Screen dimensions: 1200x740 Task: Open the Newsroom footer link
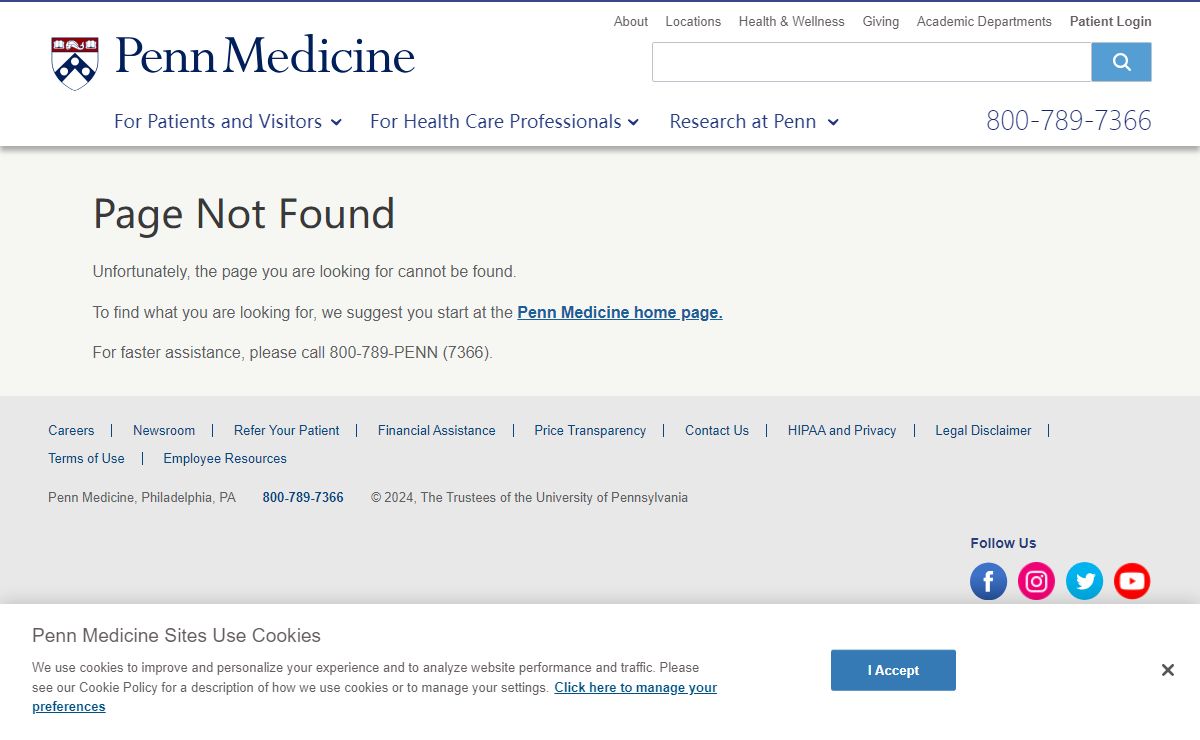tap(164, 430)
